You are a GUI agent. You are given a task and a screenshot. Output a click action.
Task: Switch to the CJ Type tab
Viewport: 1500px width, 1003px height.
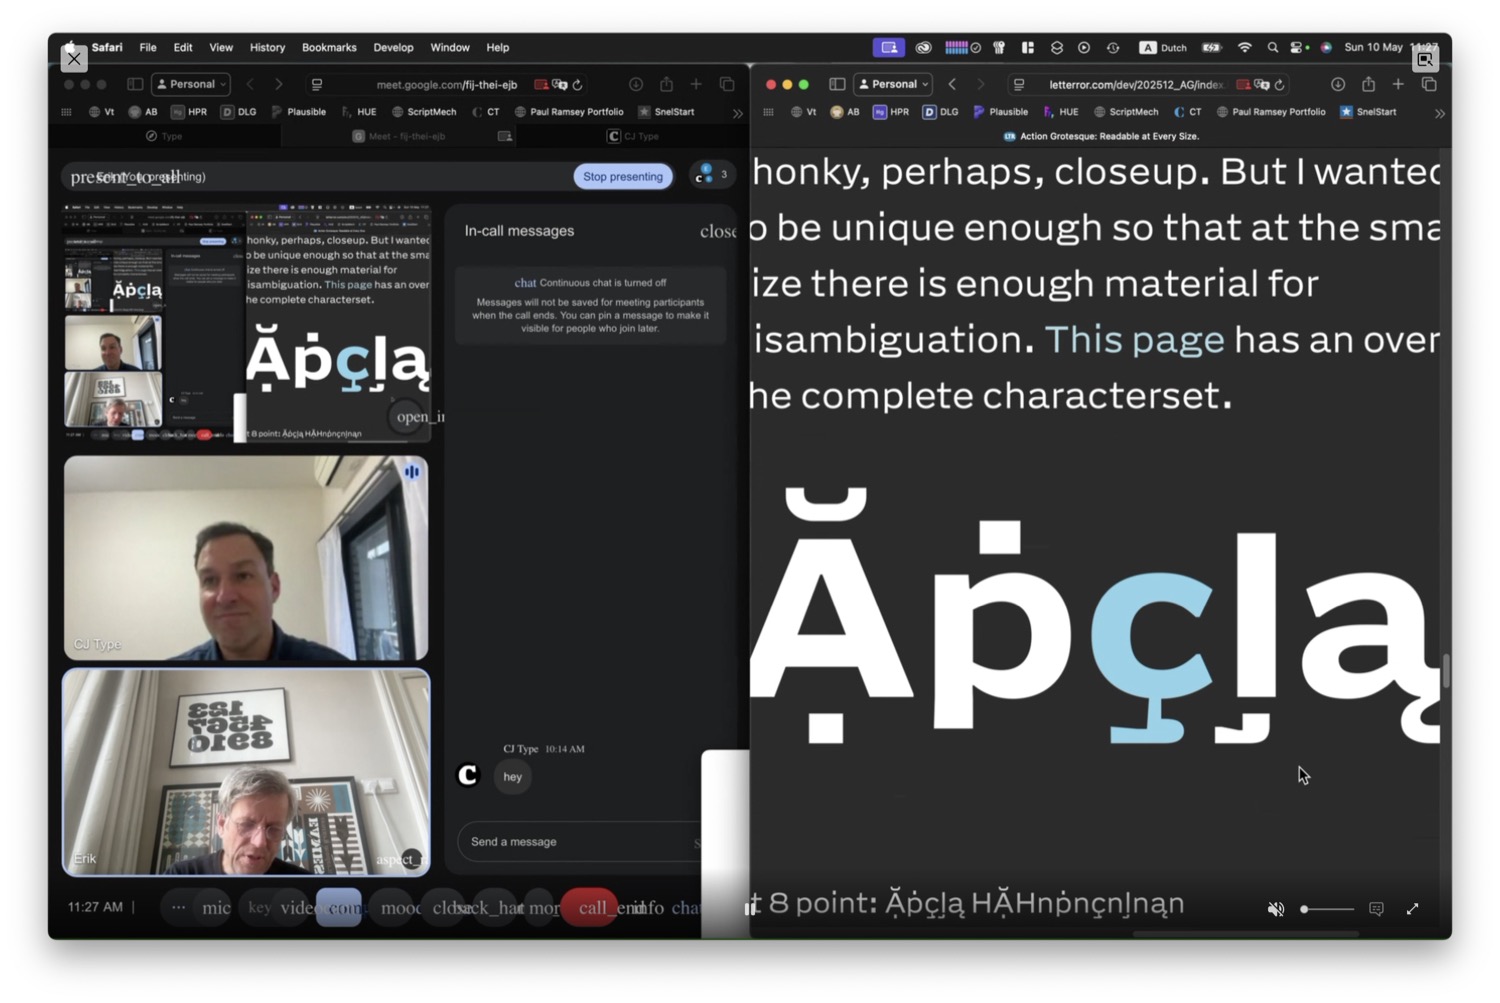[634, 136]
